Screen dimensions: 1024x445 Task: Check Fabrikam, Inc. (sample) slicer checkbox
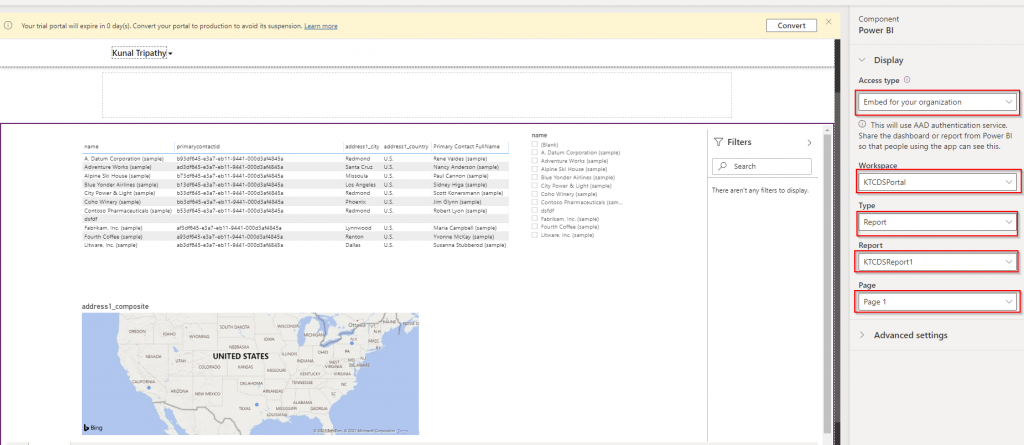coord(535,219)
